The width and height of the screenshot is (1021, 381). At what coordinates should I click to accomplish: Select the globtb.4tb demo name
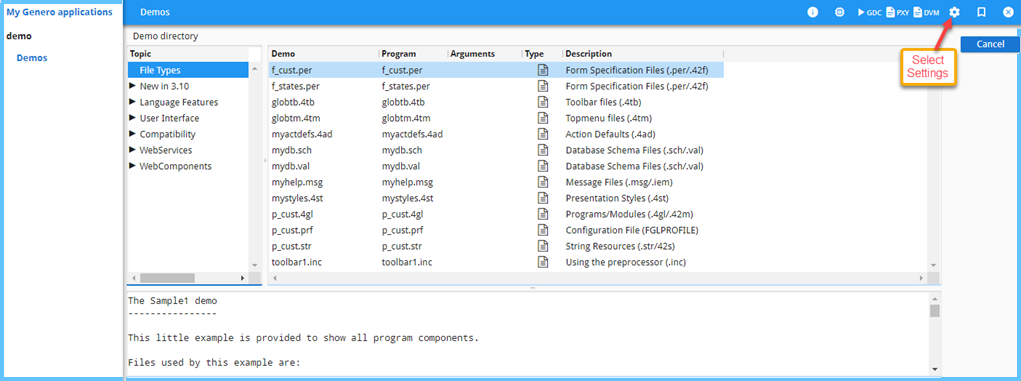coord(293,102)
